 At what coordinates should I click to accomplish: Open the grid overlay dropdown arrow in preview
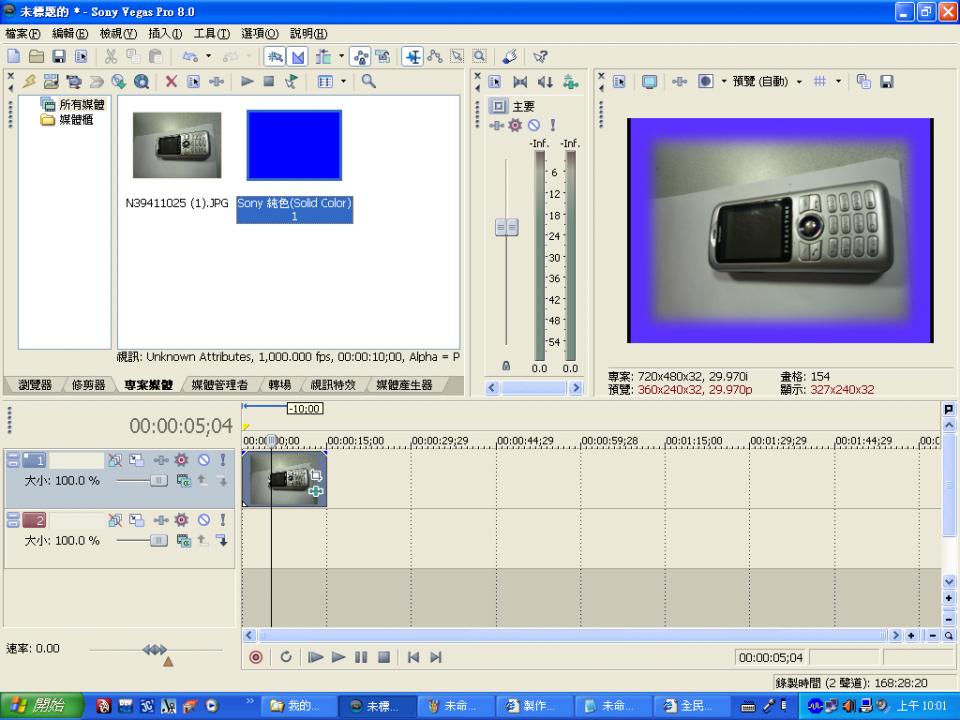tap(838, 82)
